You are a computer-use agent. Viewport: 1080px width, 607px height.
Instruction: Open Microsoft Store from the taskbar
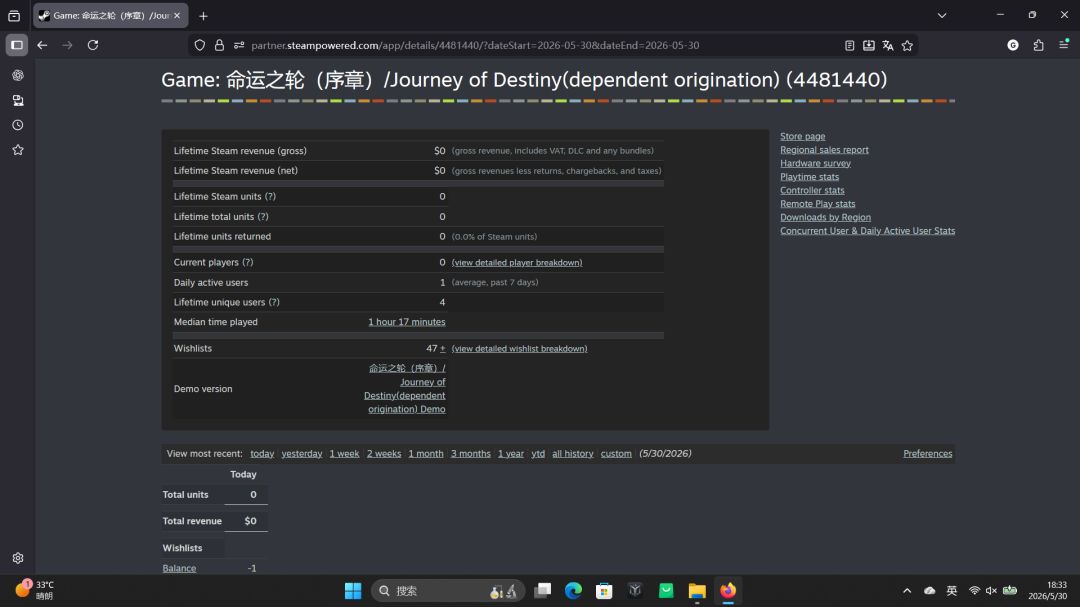point(604,590)
